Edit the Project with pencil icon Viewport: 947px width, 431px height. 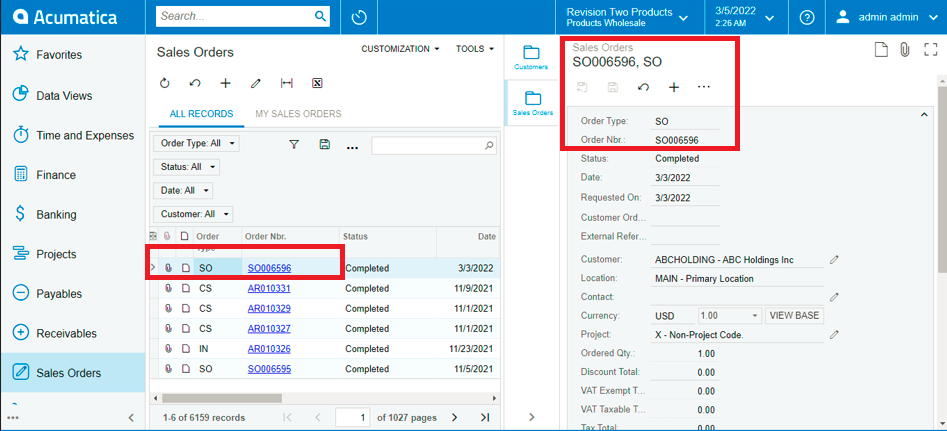click(834, 334)
